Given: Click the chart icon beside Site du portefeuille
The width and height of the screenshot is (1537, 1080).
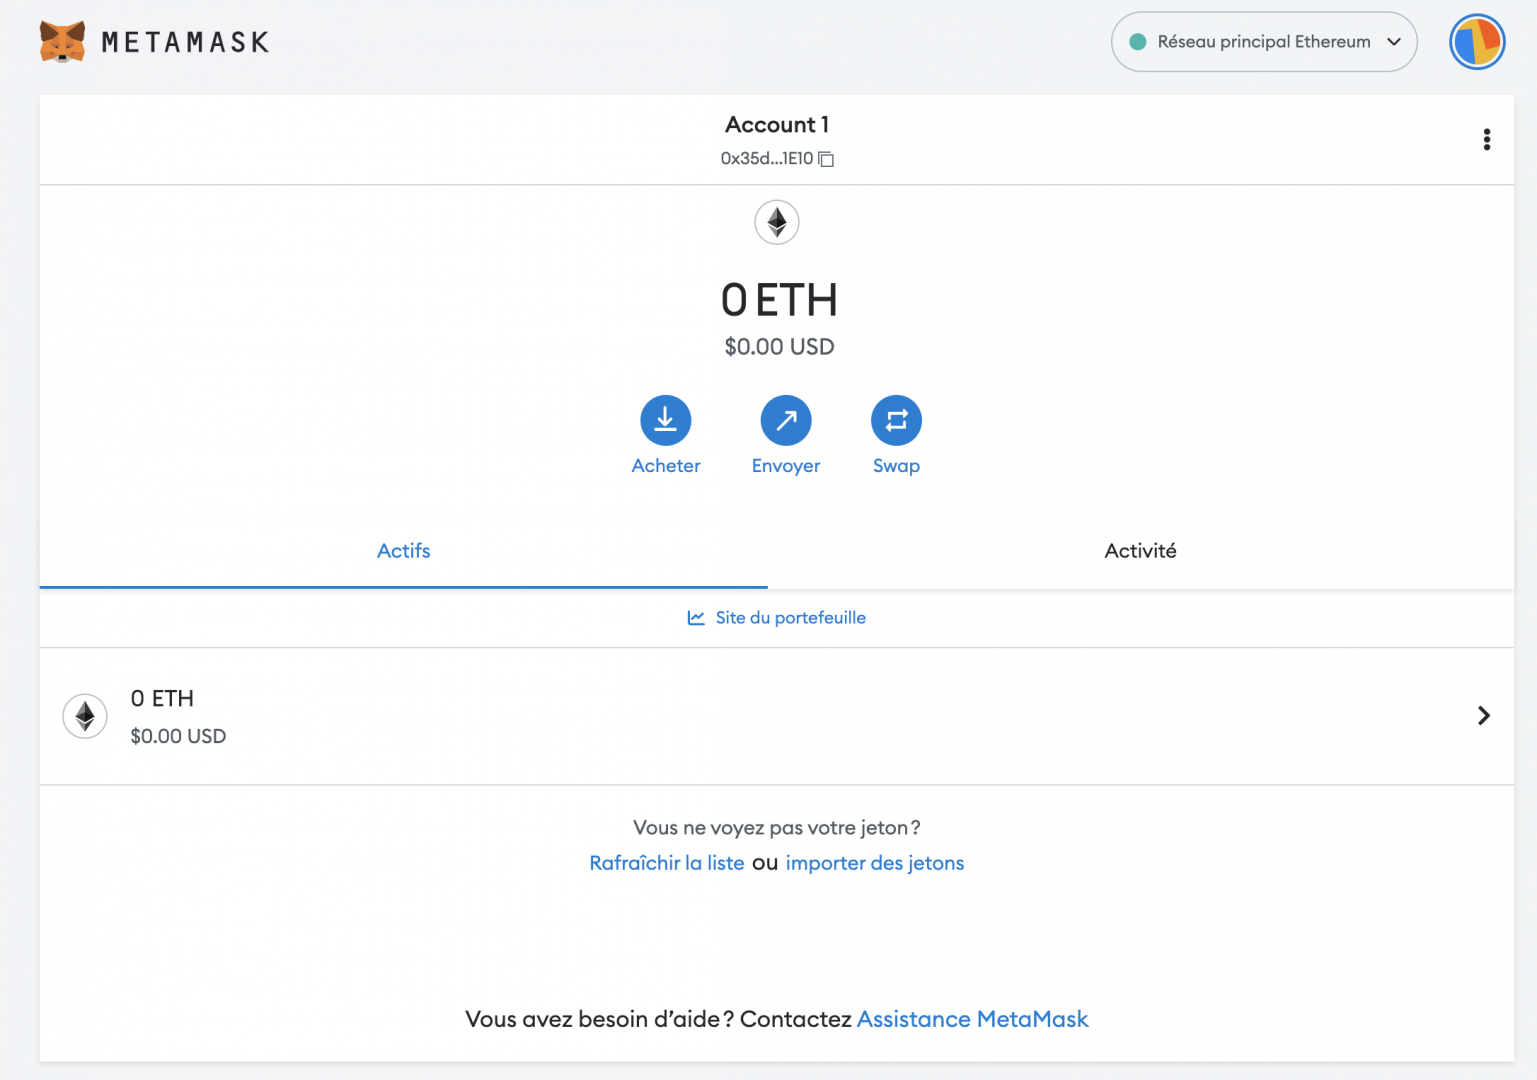Looking at the screenshot, I should coord(696,618).
